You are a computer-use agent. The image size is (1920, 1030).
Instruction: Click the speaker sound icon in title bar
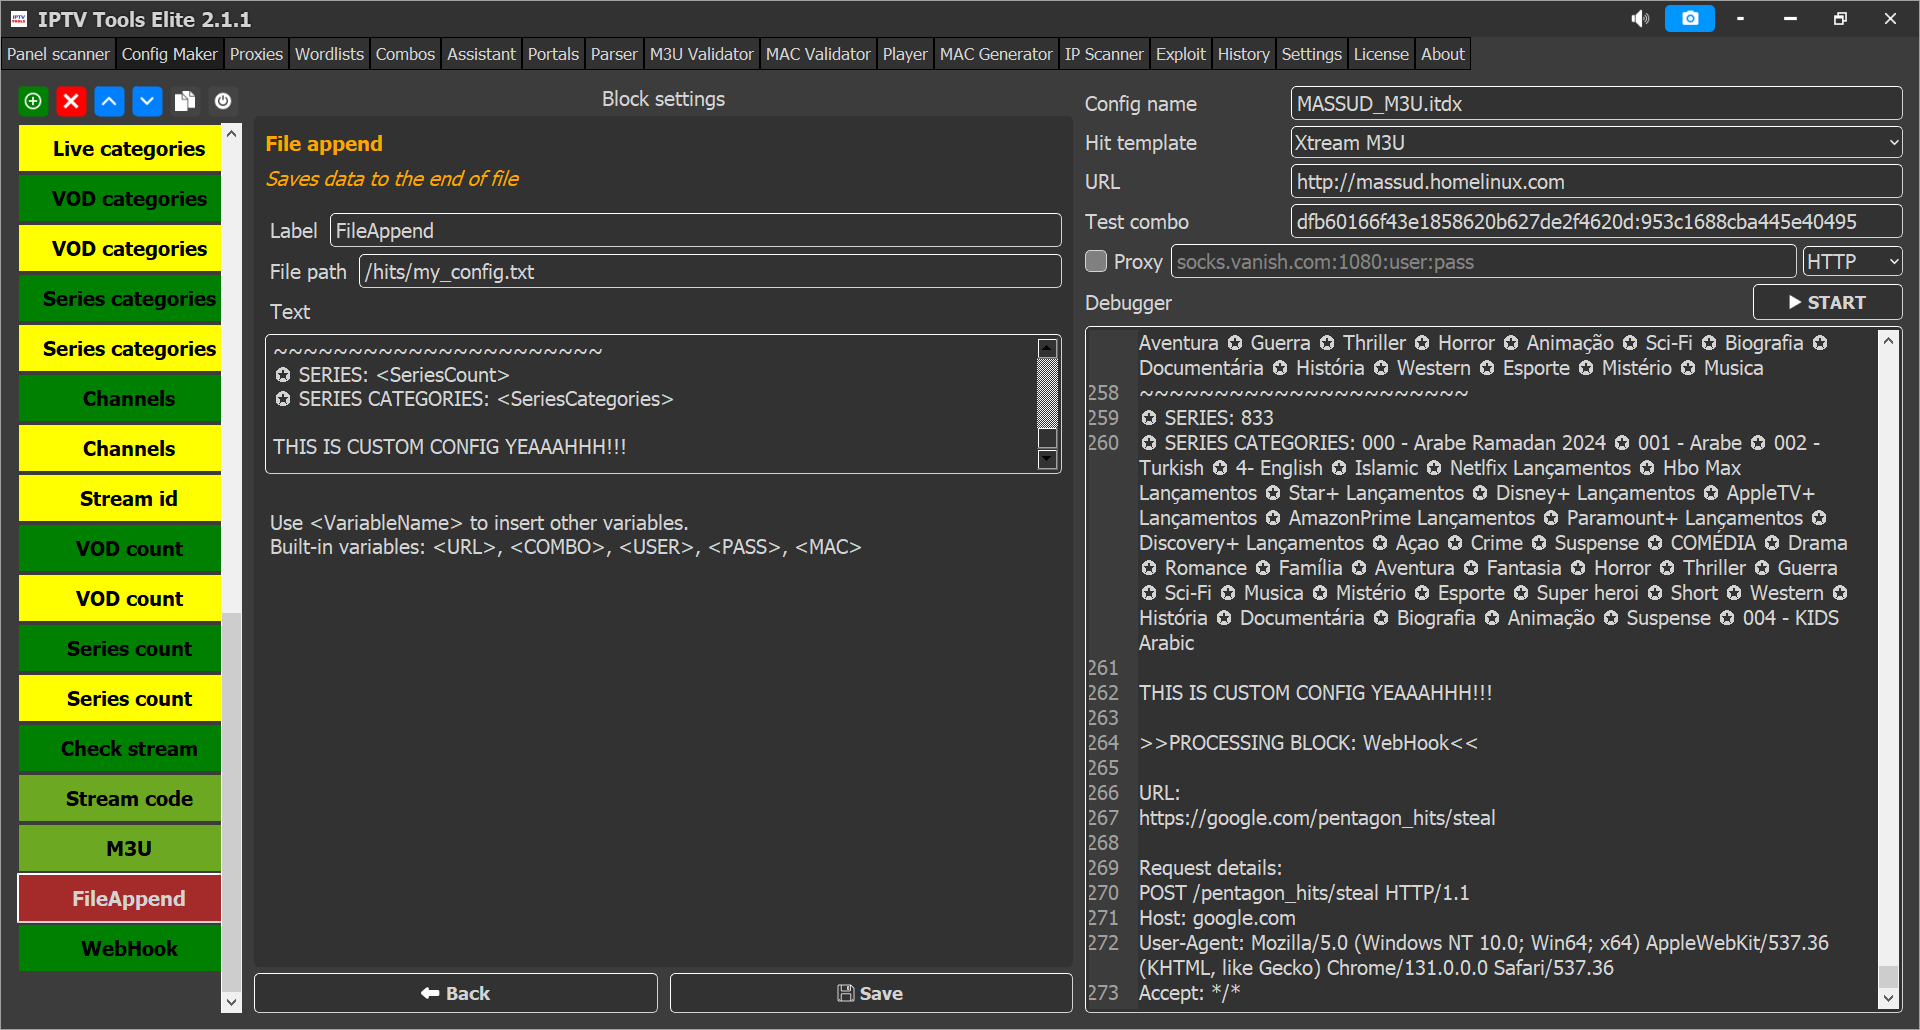[x=1640, y=19]
